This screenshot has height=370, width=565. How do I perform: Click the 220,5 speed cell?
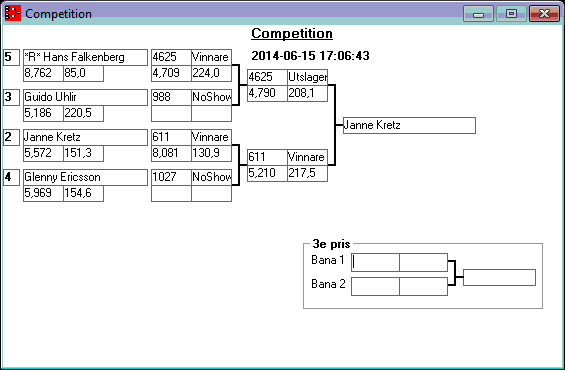pyautogui.click(x=84, y=113)
